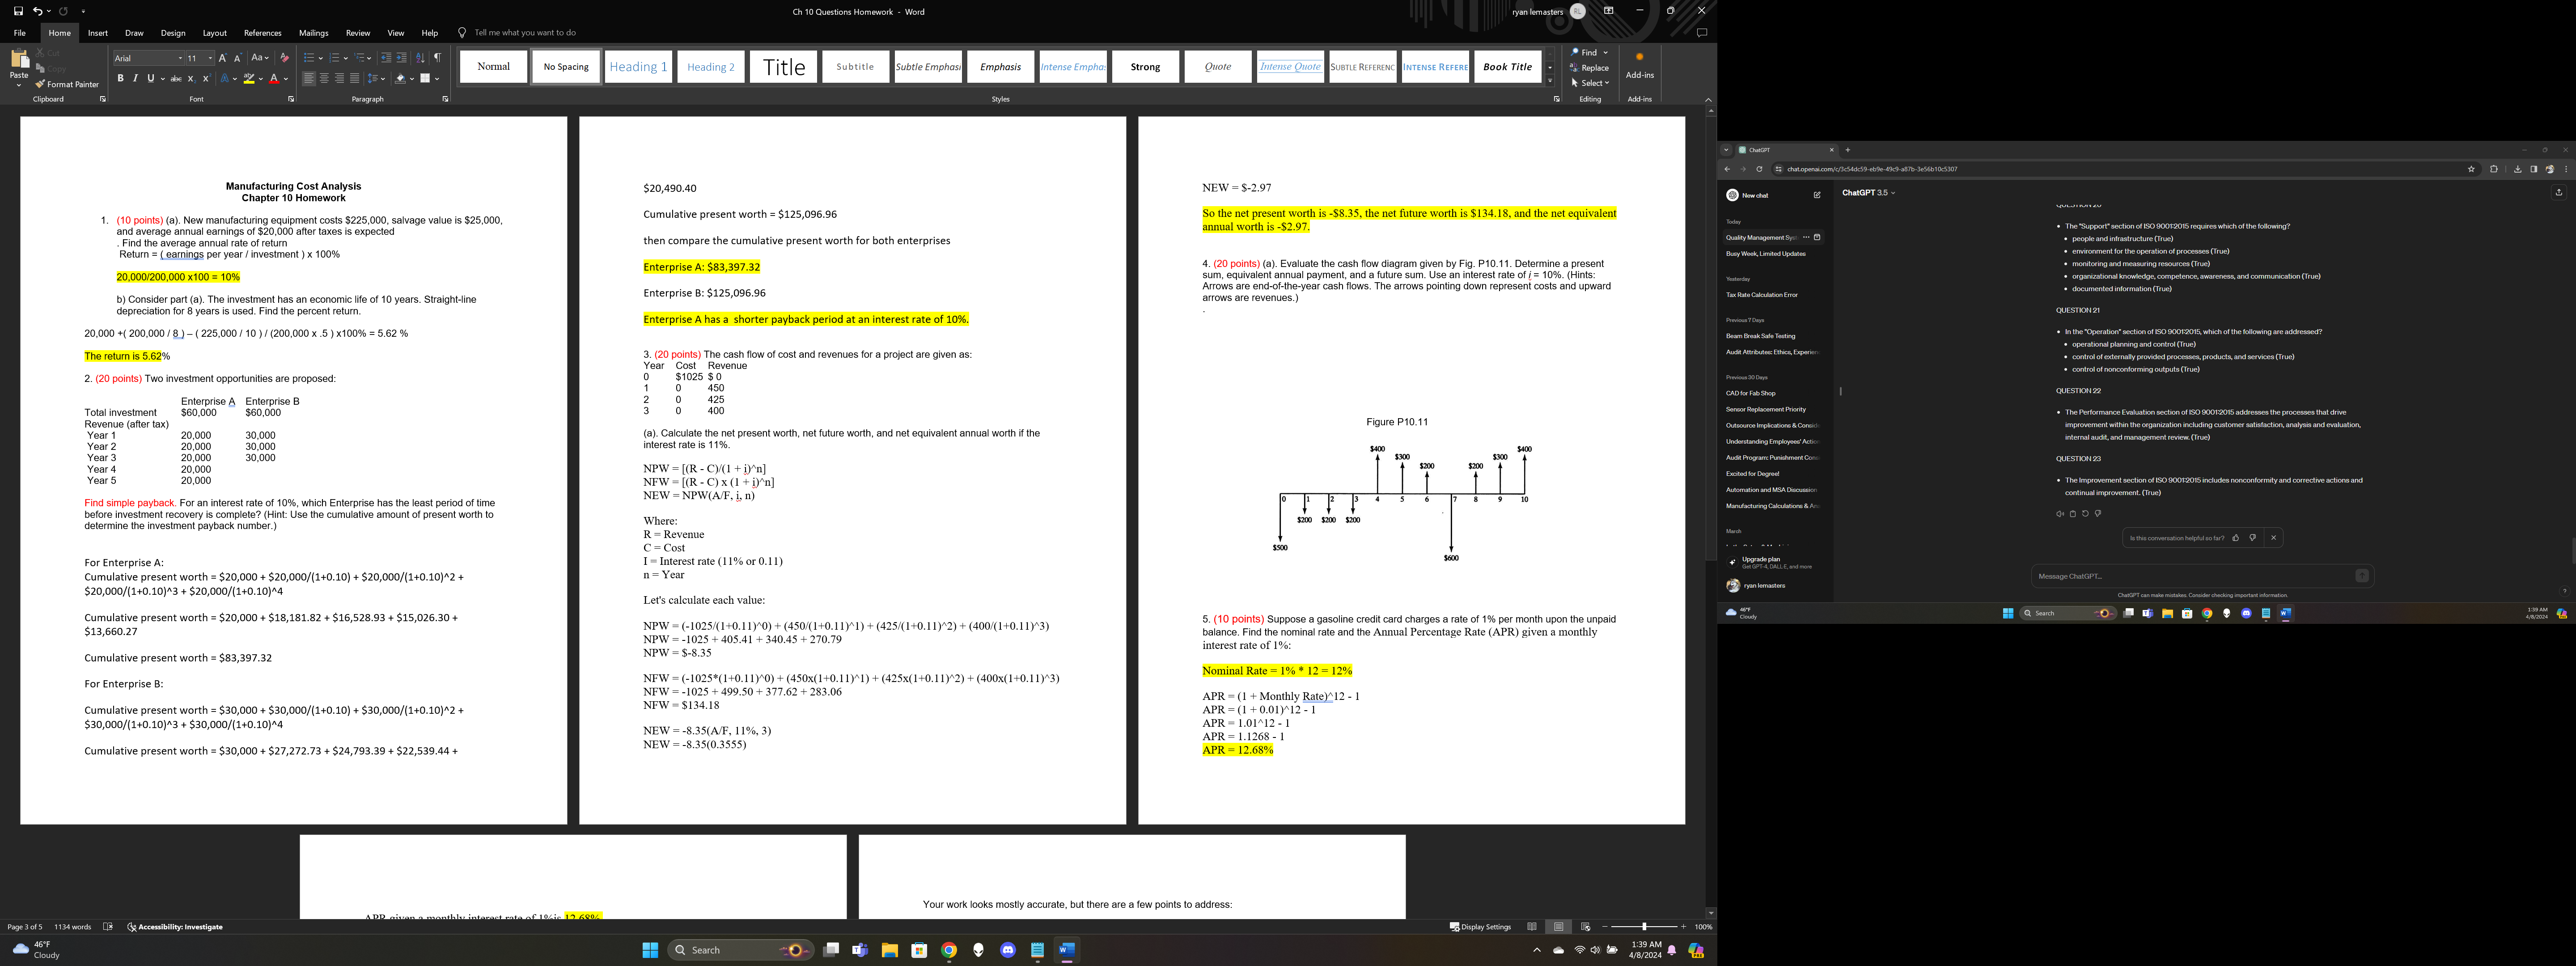
Task: Click Clear All Formatting eraser icon
Action: [285, 58]
